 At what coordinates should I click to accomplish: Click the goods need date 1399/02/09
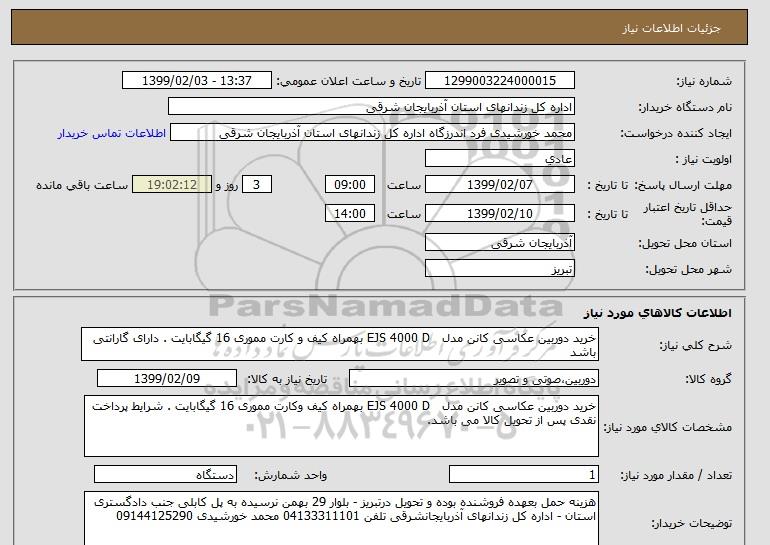pos(167,379)
